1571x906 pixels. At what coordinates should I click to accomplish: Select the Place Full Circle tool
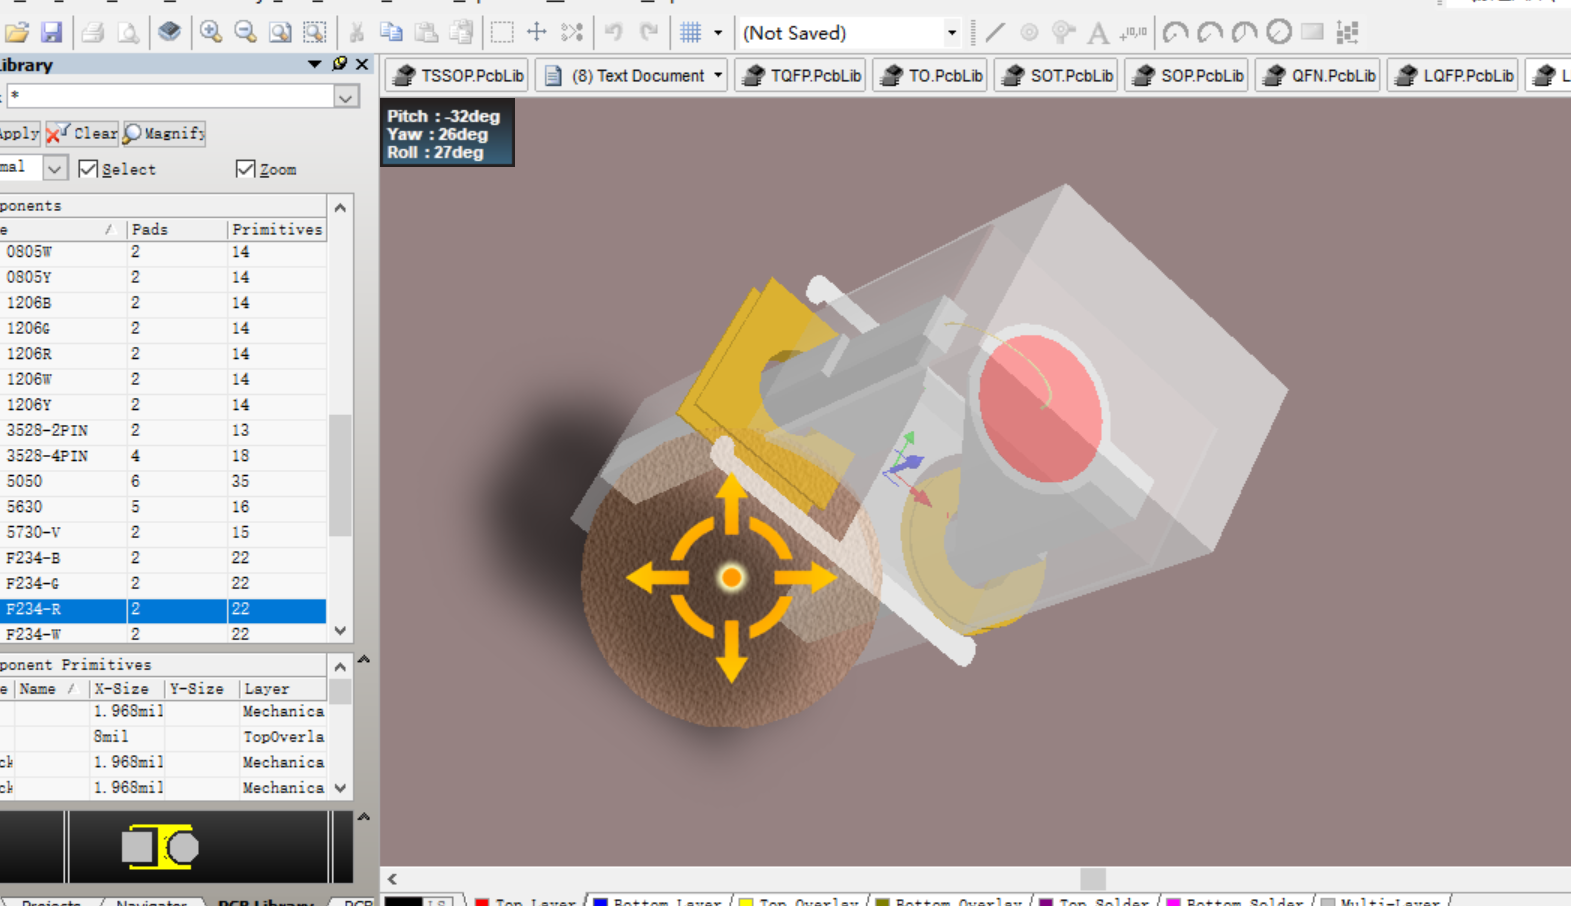point(1278,33)
